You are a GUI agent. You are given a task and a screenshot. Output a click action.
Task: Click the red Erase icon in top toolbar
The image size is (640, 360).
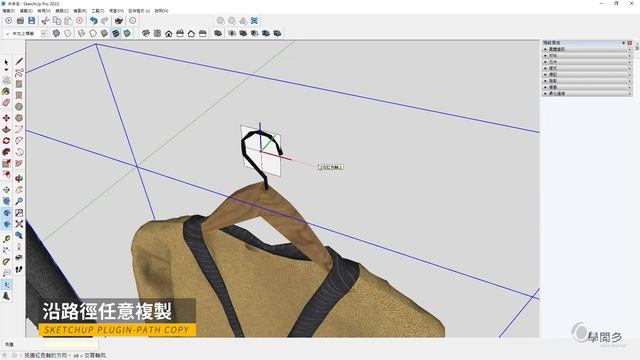(80, 20)
